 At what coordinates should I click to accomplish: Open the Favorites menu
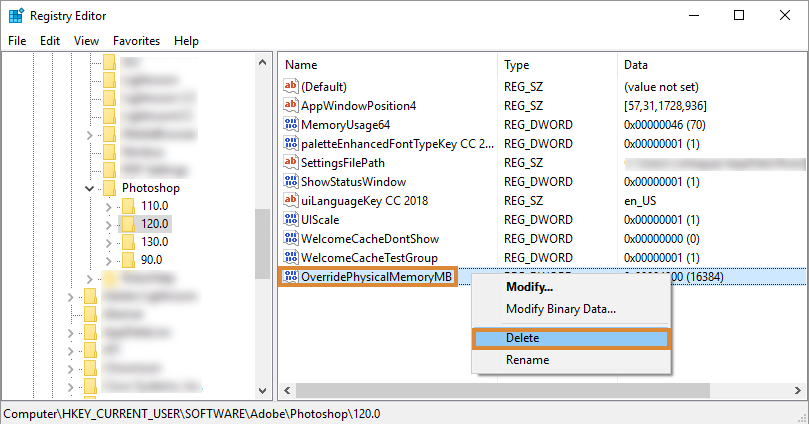pos(136,41)
